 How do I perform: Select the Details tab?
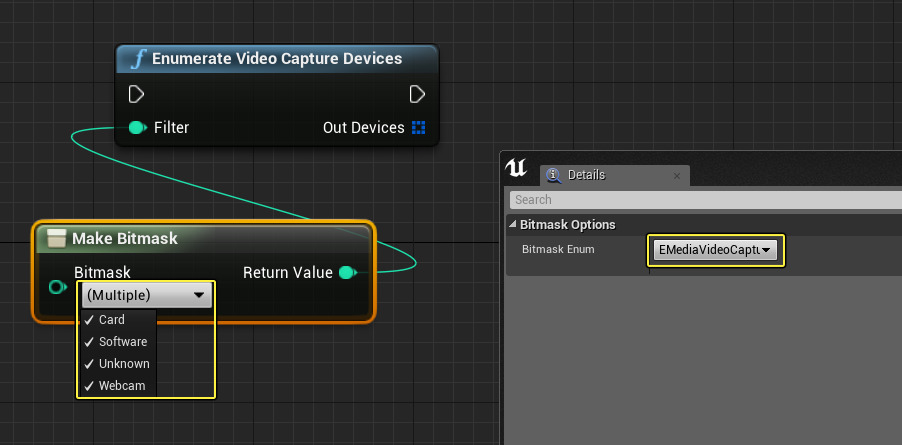586,175
